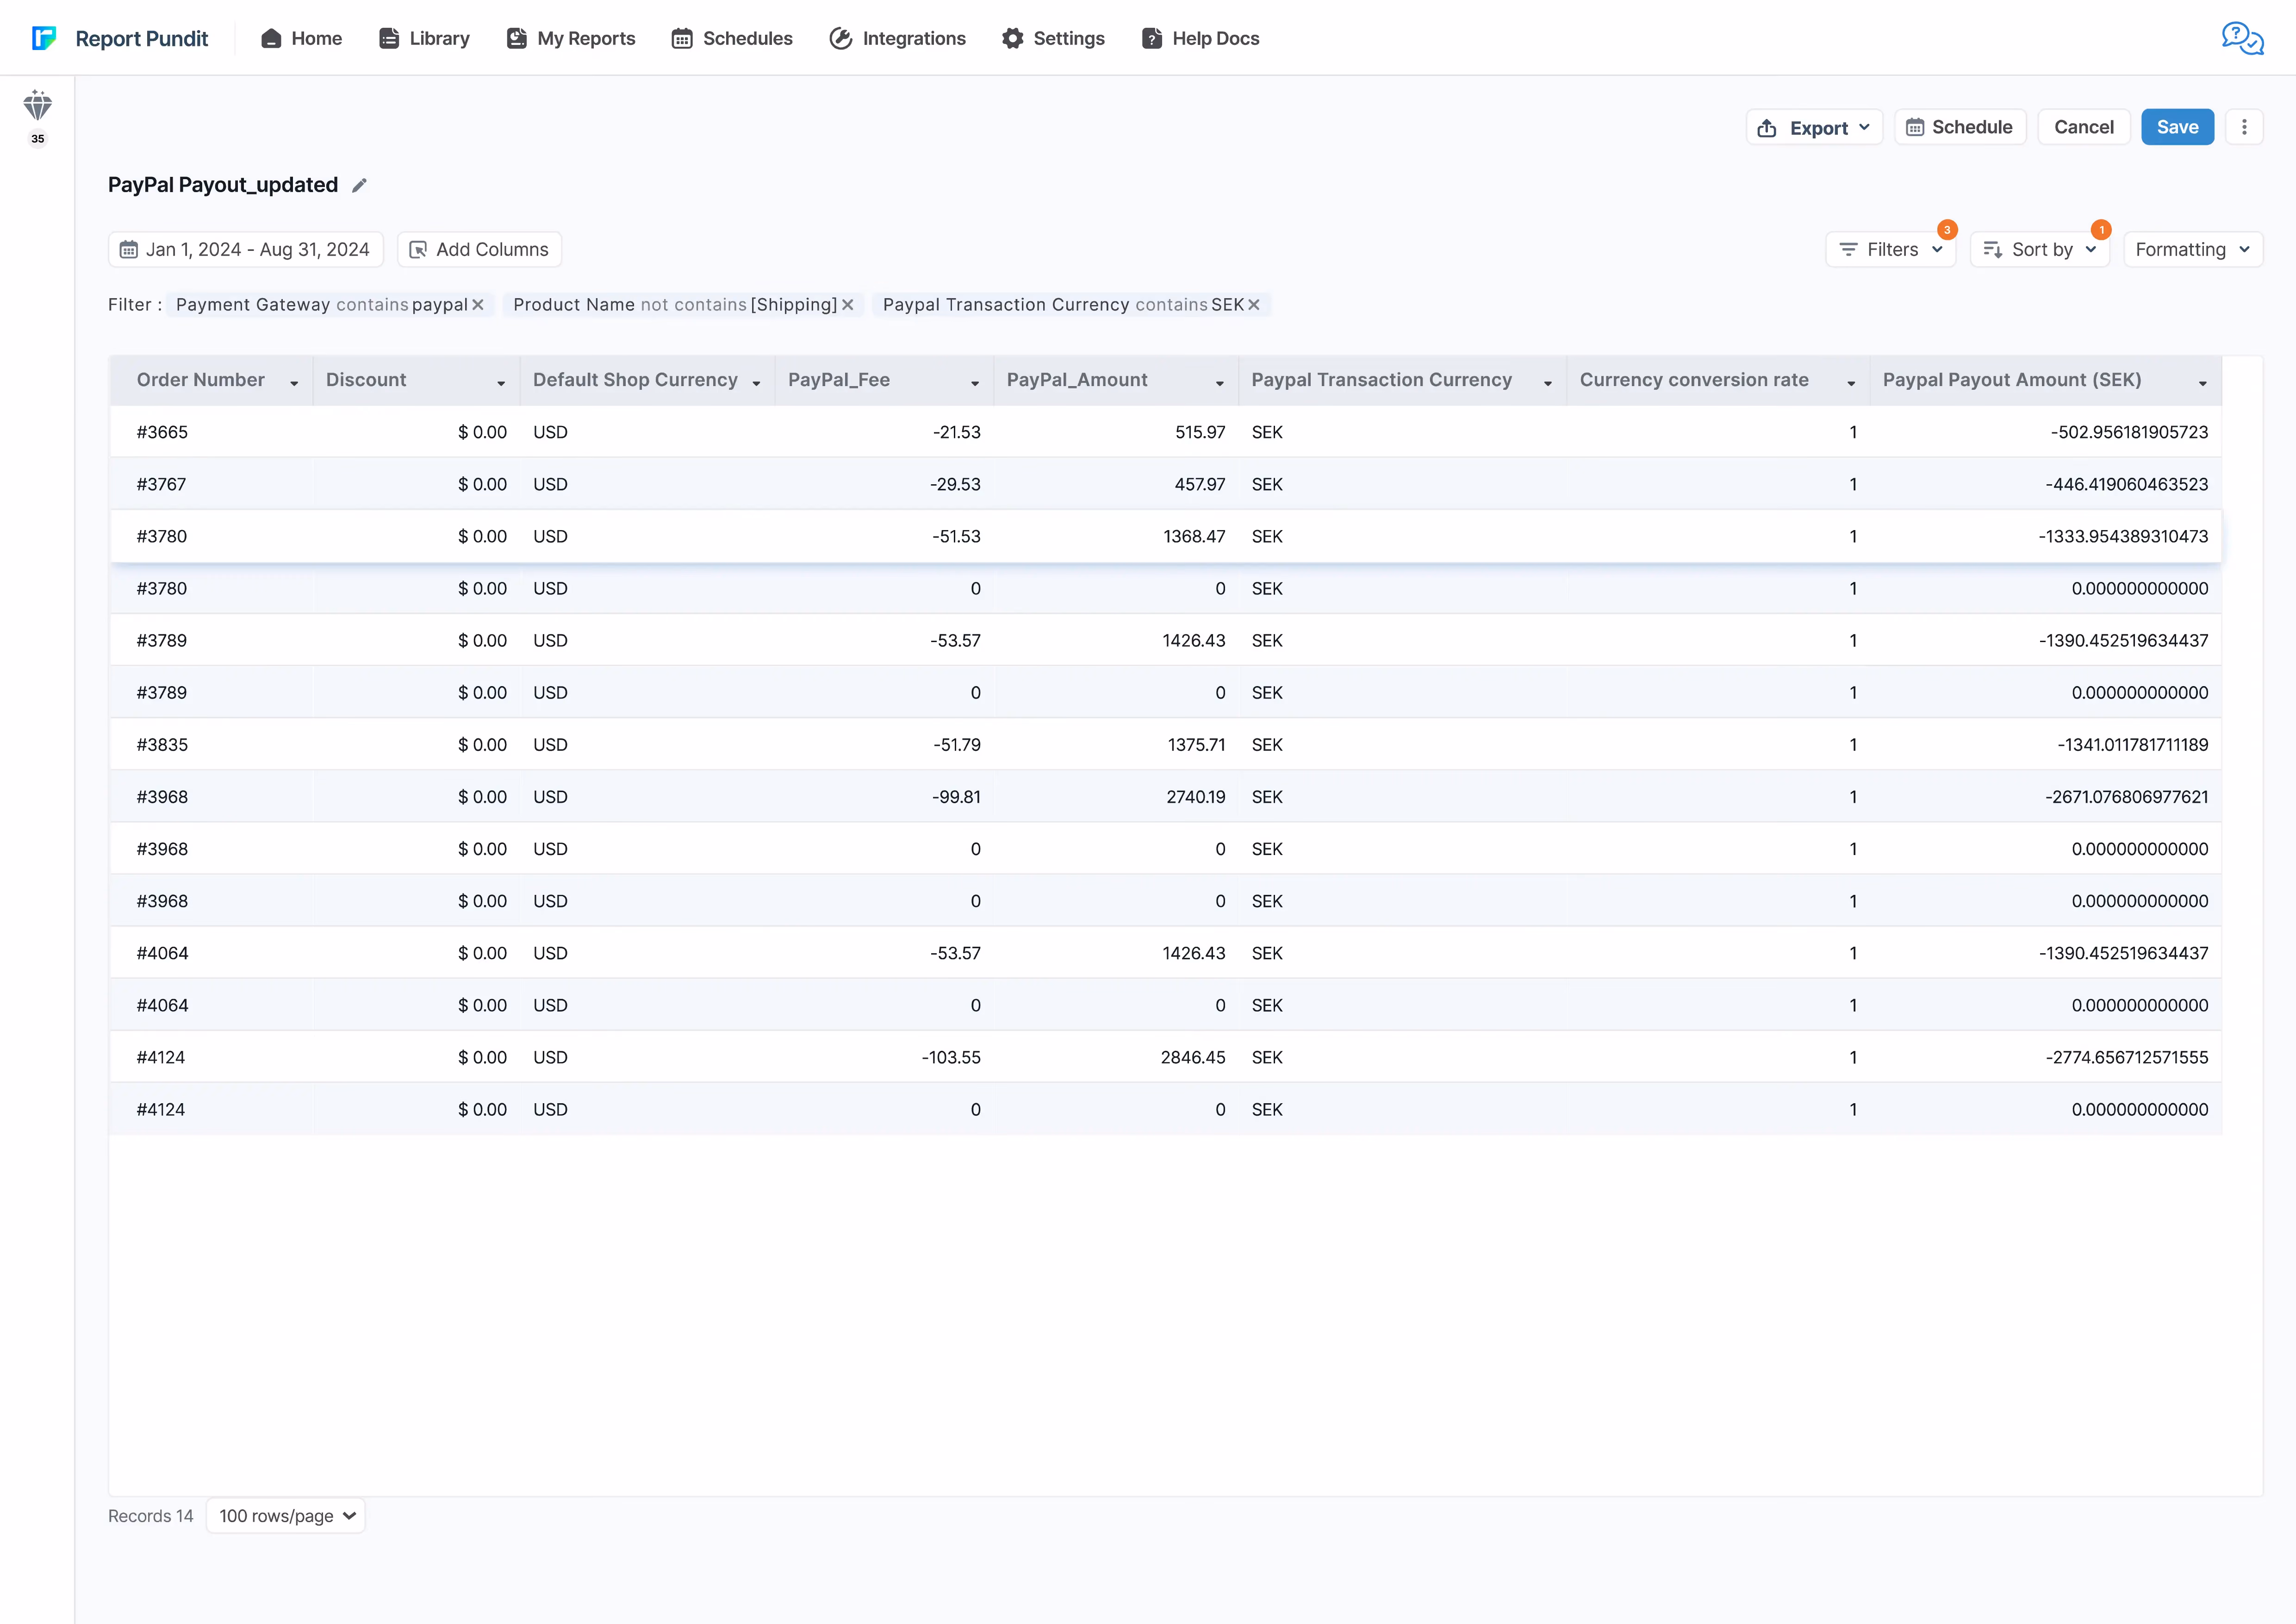Open the Discount column menu arrow
Image resolution: width=2296 pixels, height=1624 pixels.
tap(501, 383)
